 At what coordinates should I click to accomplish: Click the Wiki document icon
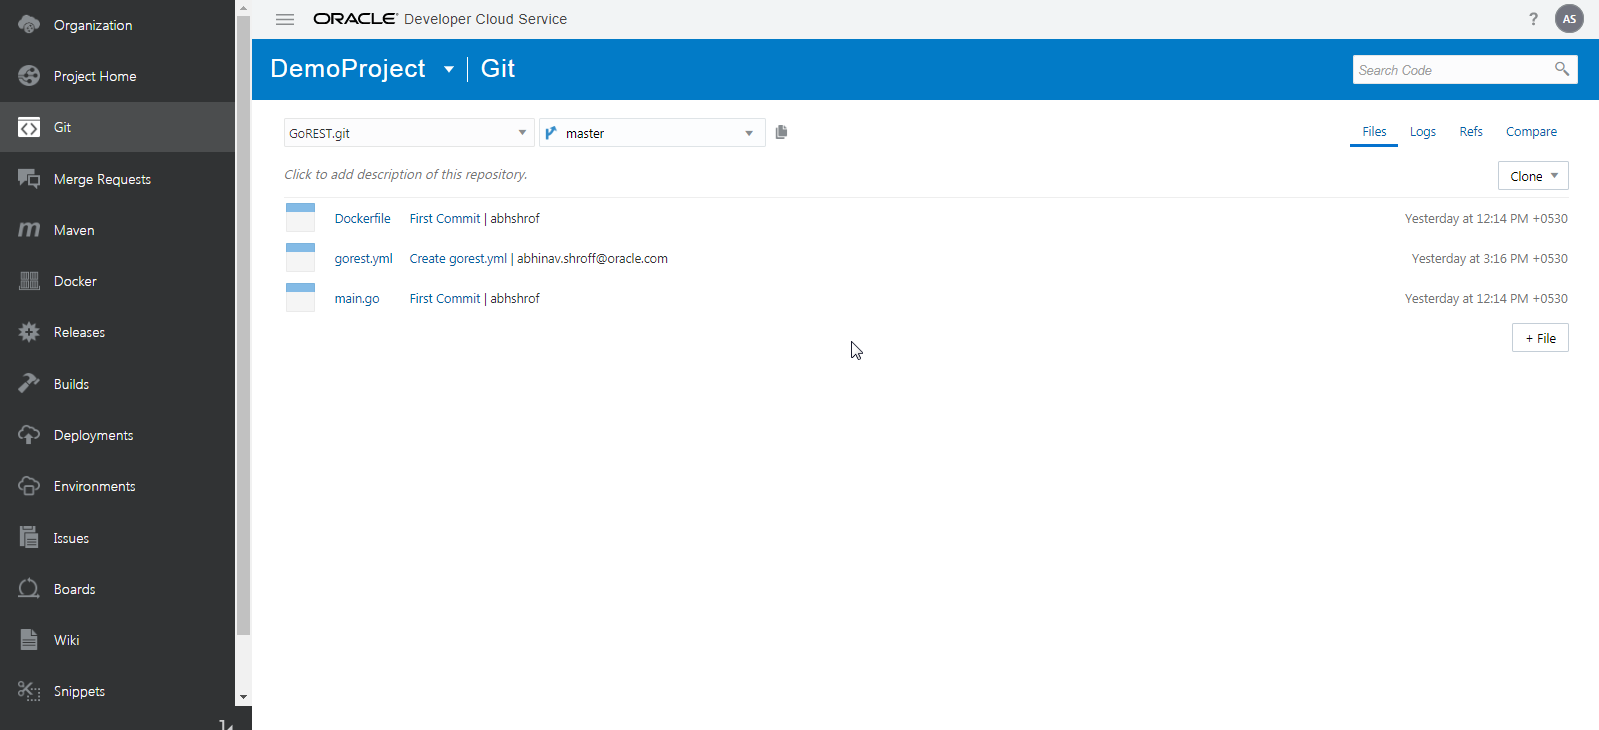[29, 640]
